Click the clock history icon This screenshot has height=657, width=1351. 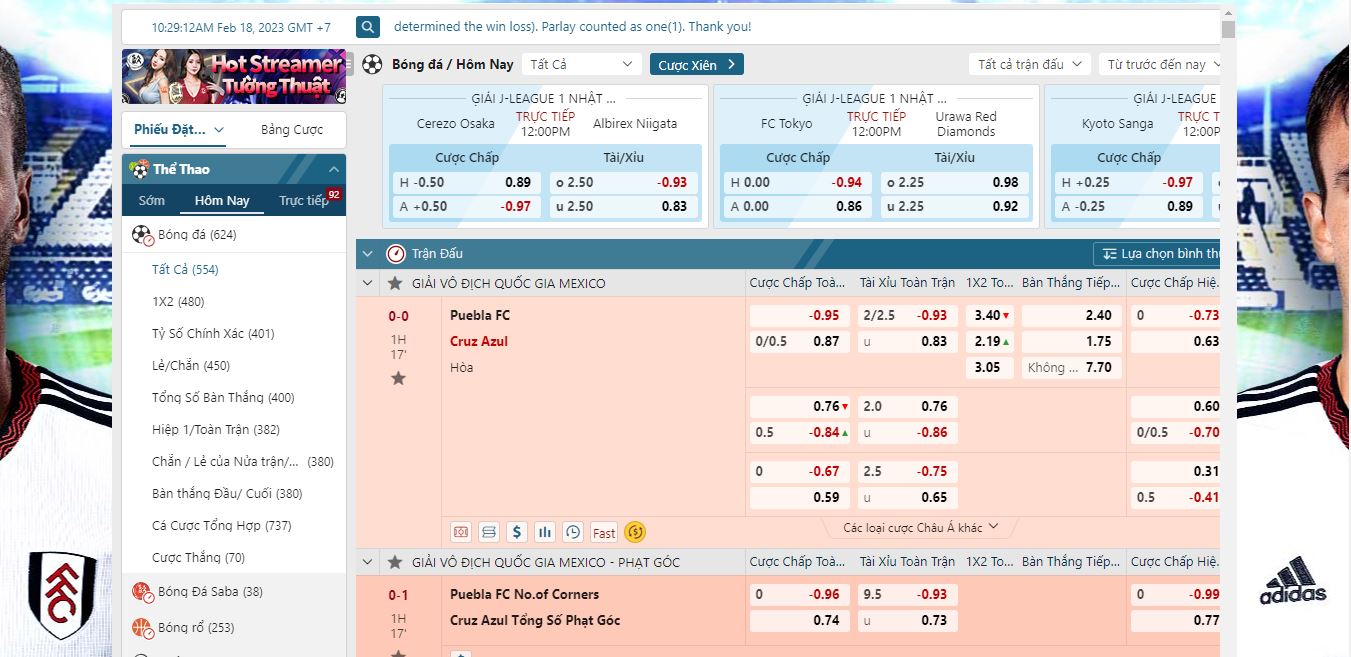pos(572,532)
